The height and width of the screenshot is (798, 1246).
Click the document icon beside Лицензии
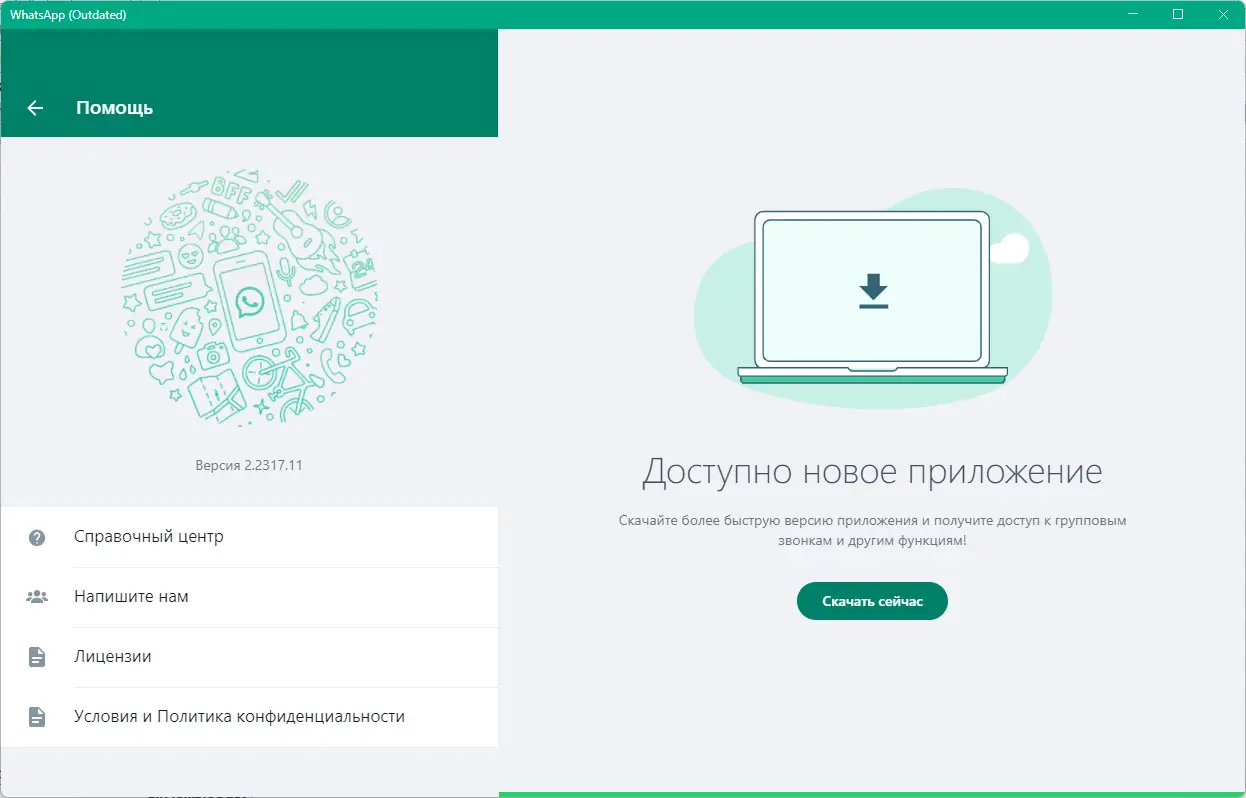[37, 657]
